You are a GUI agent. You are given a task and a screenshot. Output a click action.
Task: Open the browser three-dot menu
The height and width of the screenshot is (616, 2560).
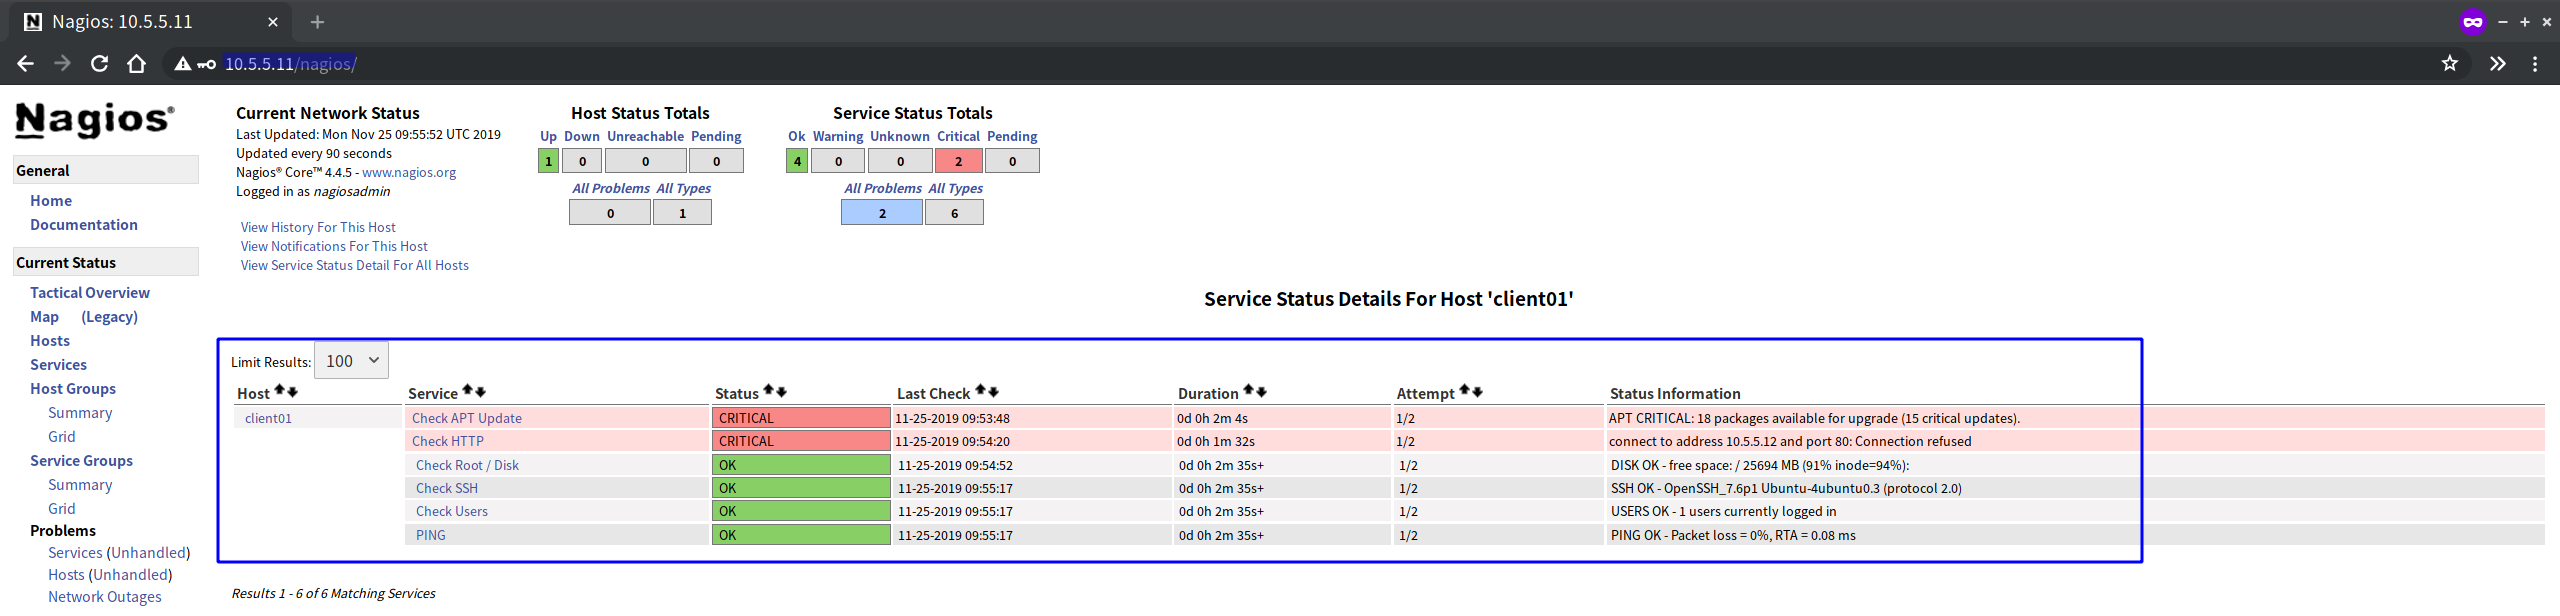pos(2534,63)
